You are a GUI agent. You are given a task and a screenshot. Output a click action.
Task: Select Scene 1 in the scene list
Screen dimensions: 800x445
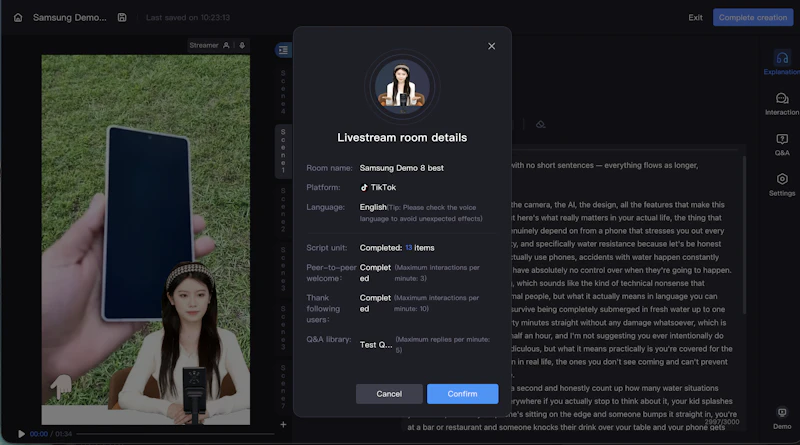coord(283,151)
